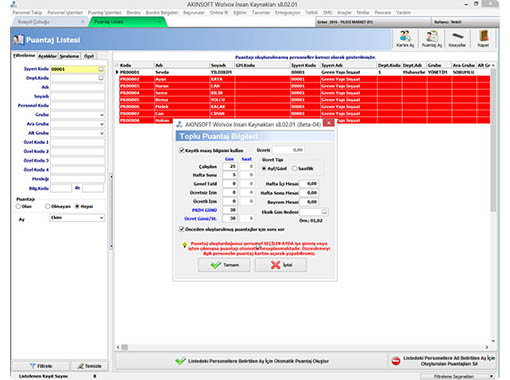Switch to the Aralıklar filter tab

47,56
